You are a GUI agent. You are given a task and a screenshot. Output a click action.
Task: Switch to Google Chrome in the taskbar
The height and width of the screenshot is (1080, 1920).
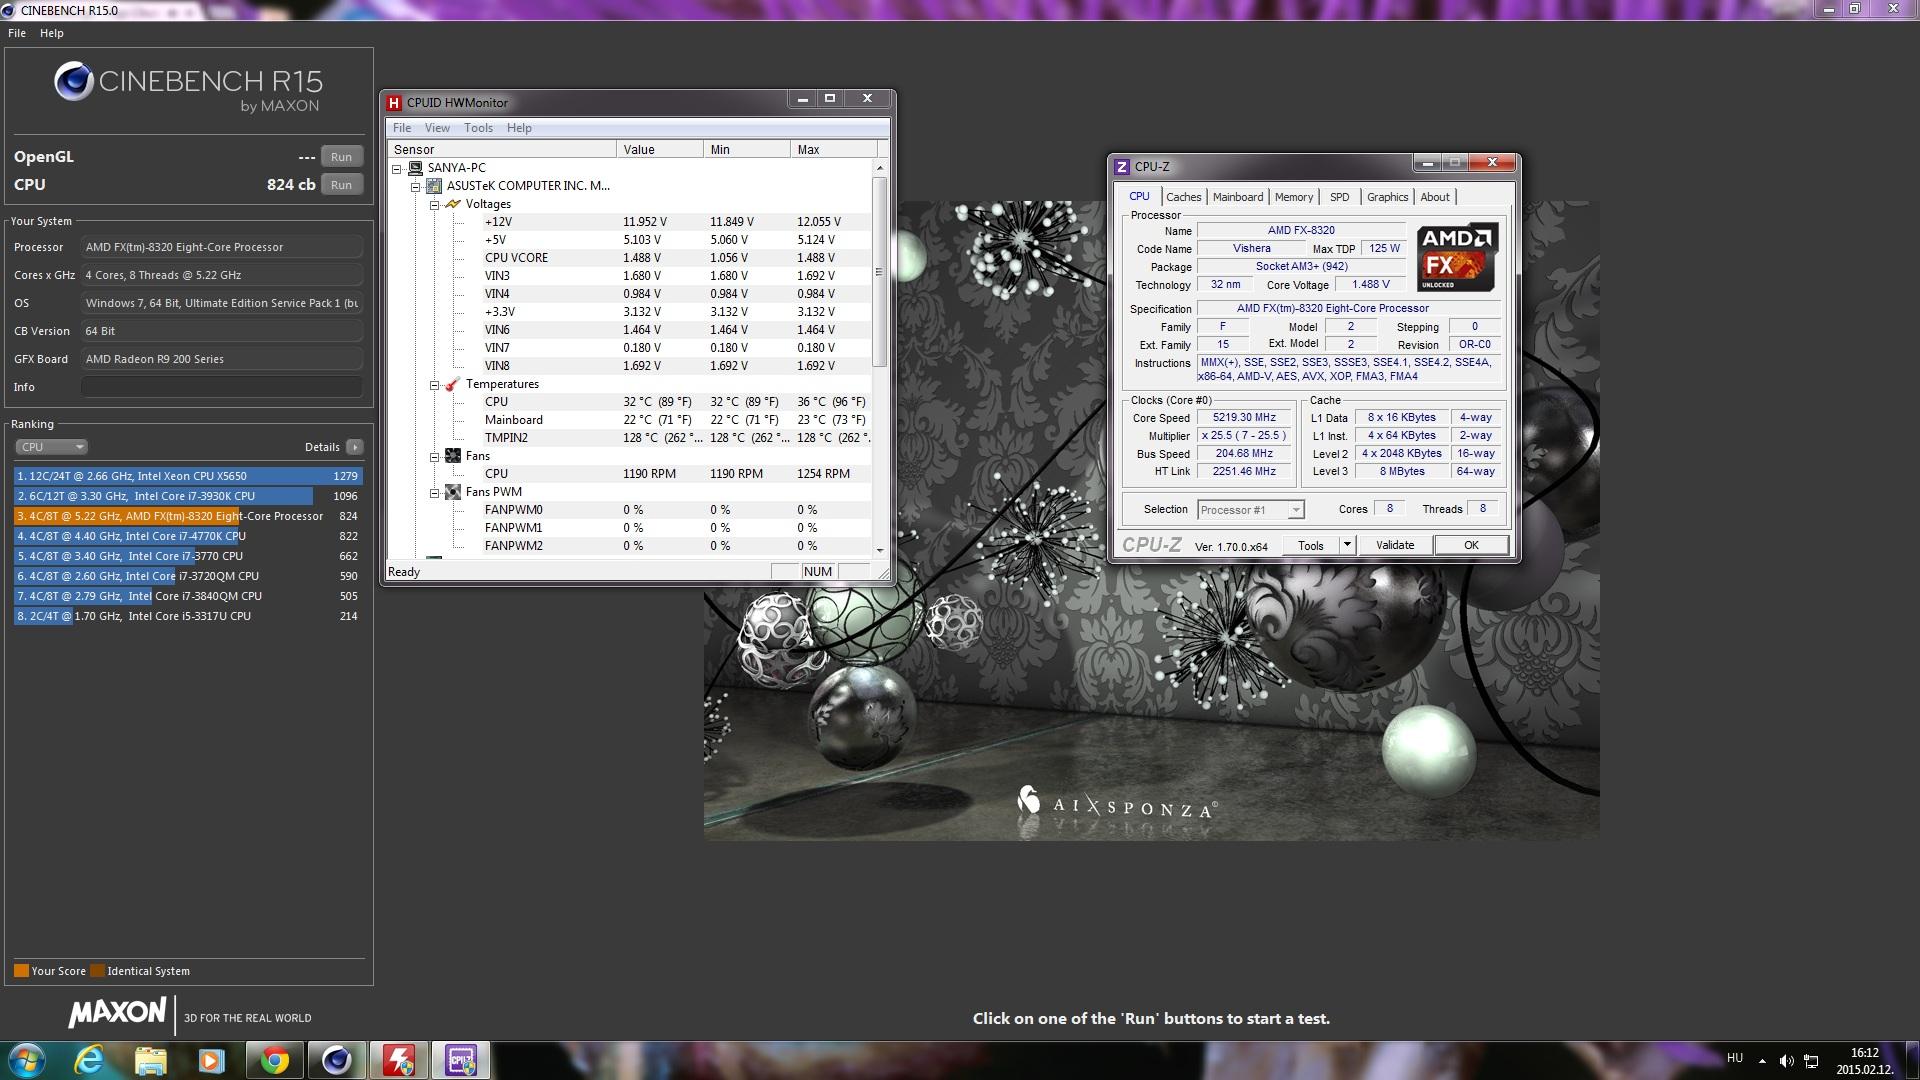click(274, 1060)
